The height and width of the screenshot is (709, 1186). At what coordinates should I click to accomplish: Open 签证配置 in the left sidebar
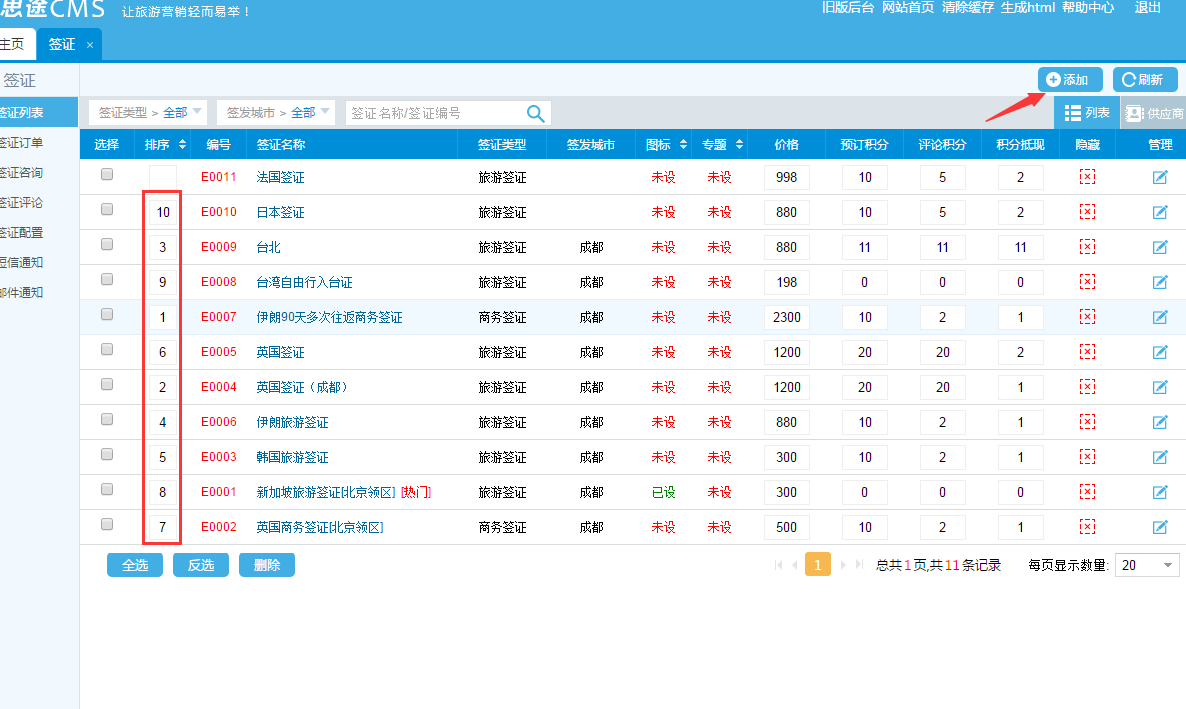[x=22, y=233]
